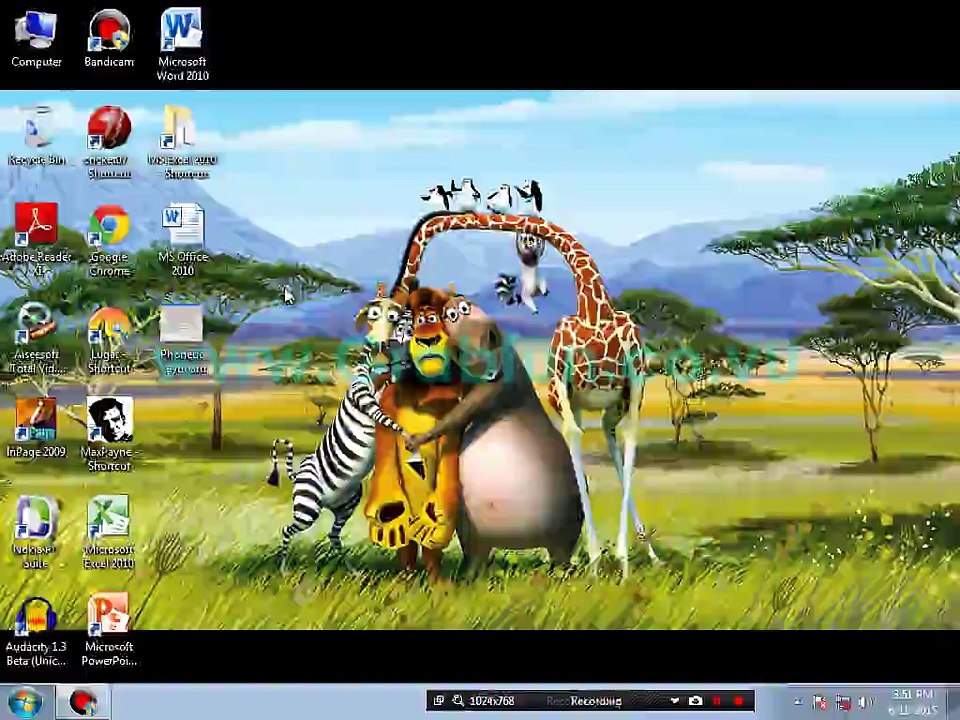Image resolution: width=960 pixels, height=720 pixels.
Task: Click the Bandicam taskbar button
Action: pos(83,702)
